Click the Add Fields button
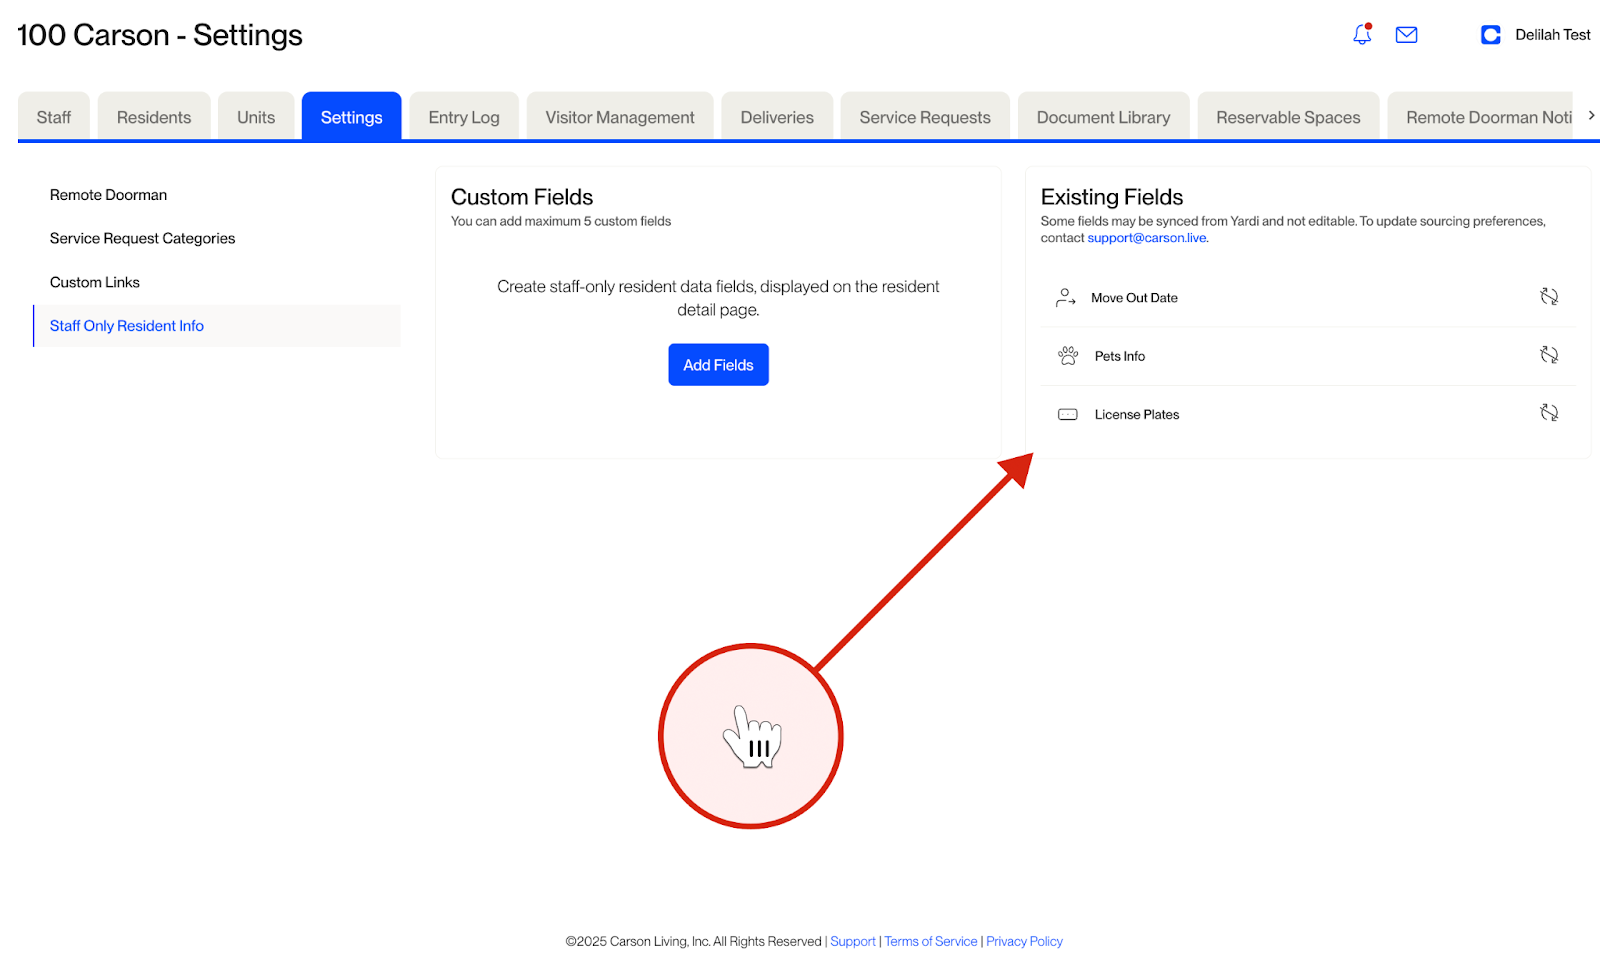This screenshot has width=1600, height=957. [x=718, y=364]
